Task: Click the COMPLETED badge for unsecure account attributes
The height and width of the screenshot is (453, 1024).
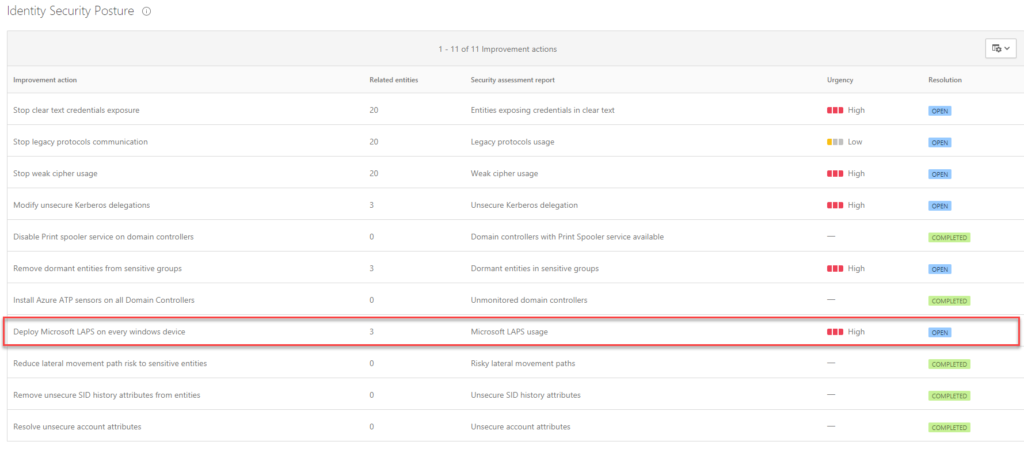Action: point(950,428)
